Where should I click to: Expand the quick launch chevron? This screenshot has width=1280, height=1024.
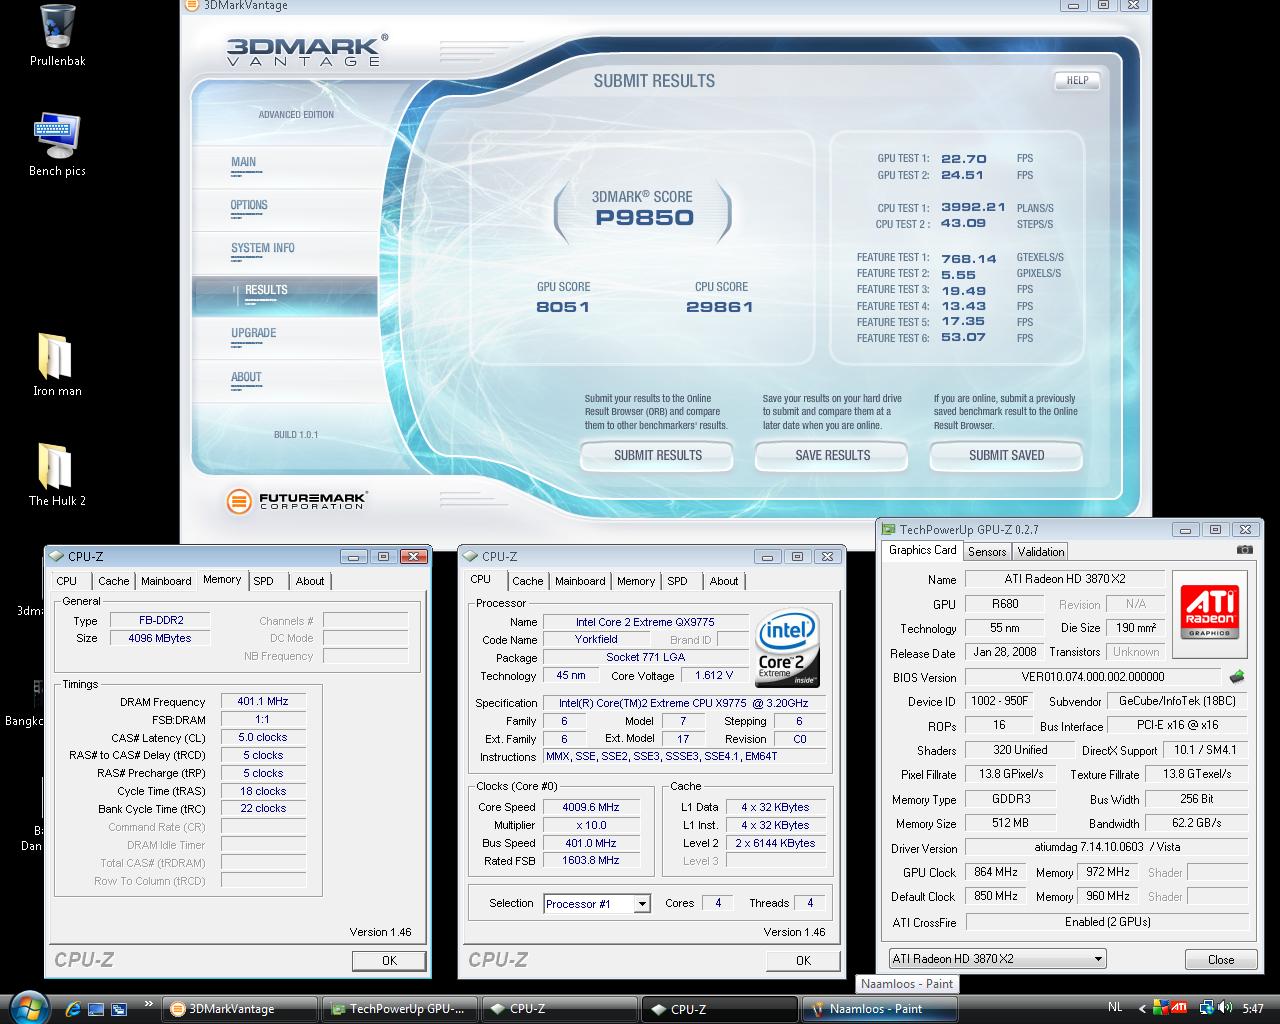149,1003
